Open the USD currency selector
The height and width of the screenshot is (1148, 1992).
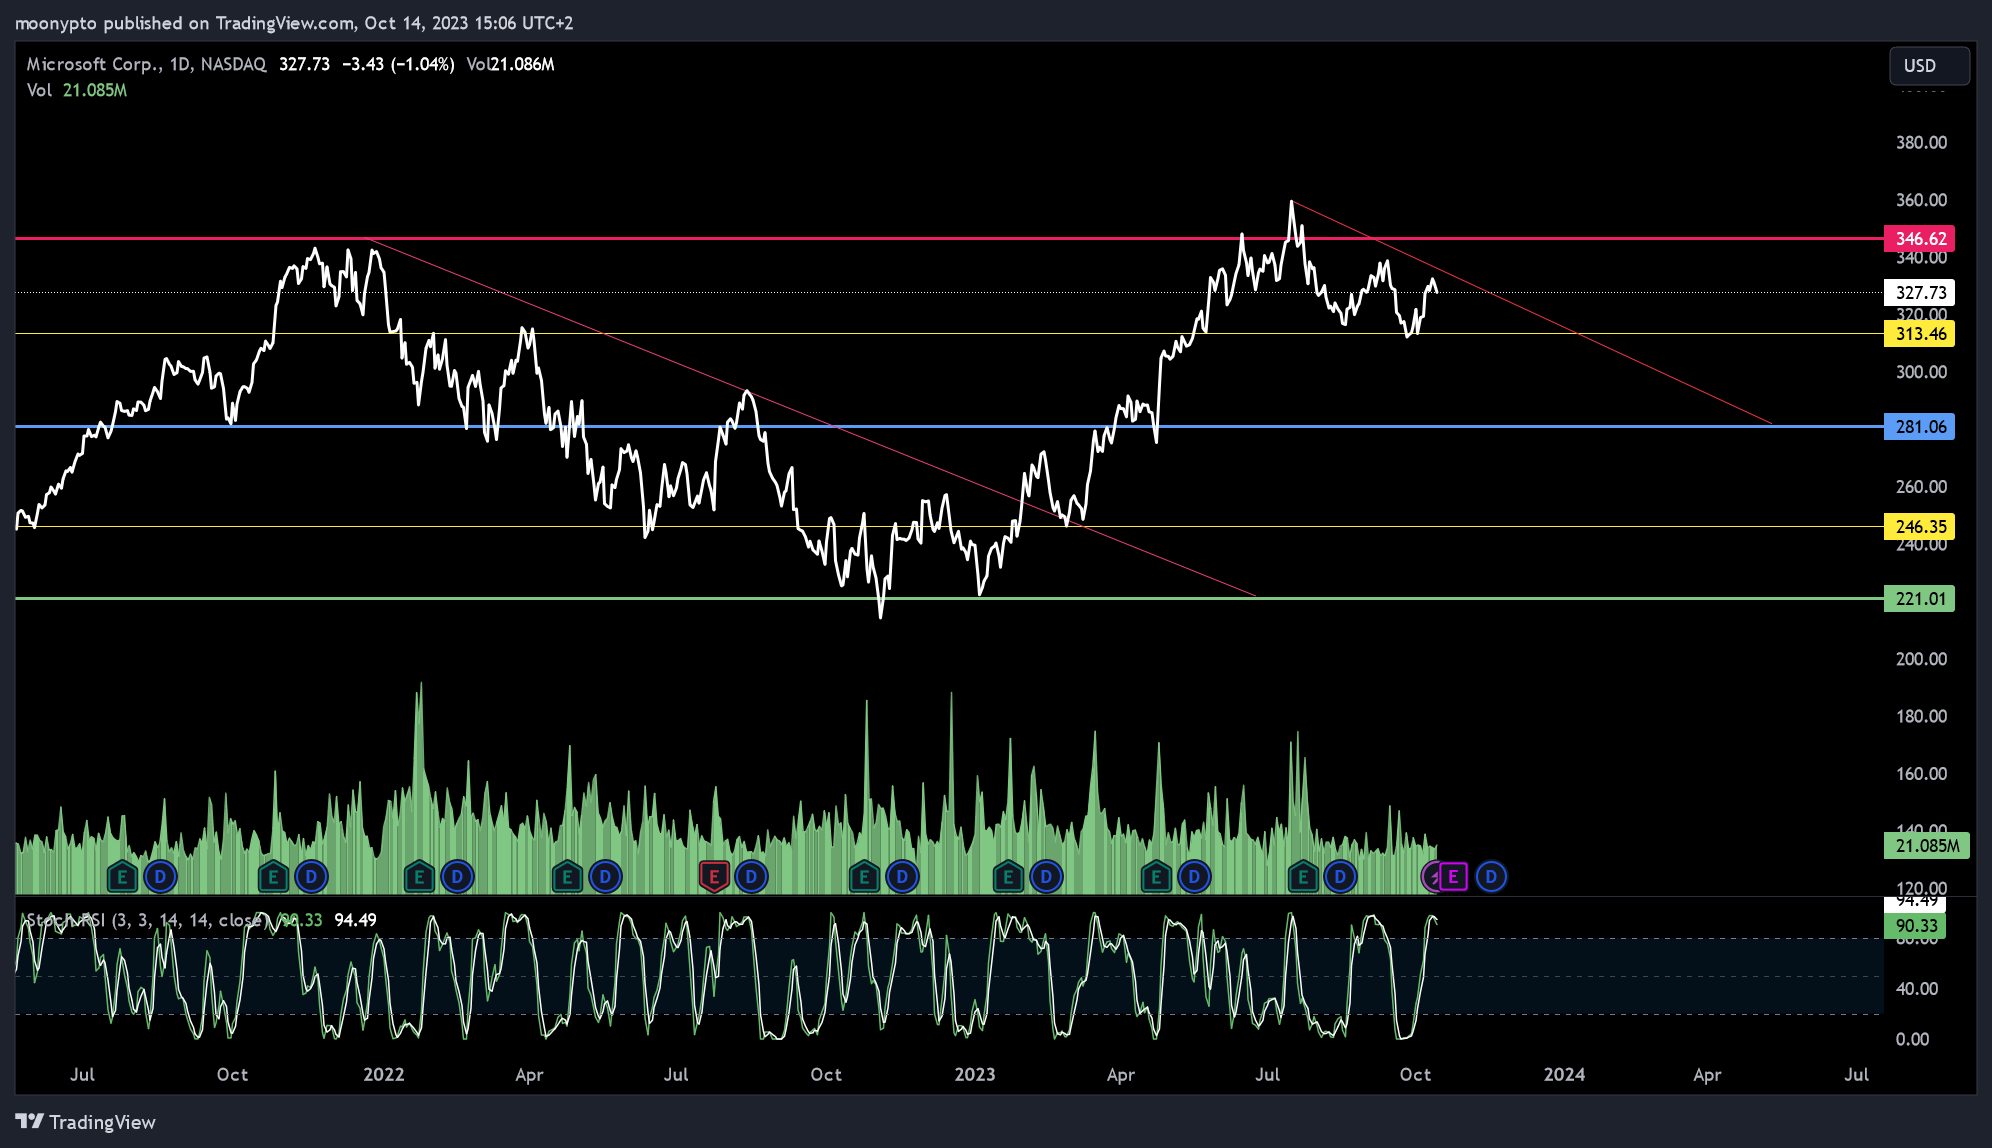(x=1929, y=66)
